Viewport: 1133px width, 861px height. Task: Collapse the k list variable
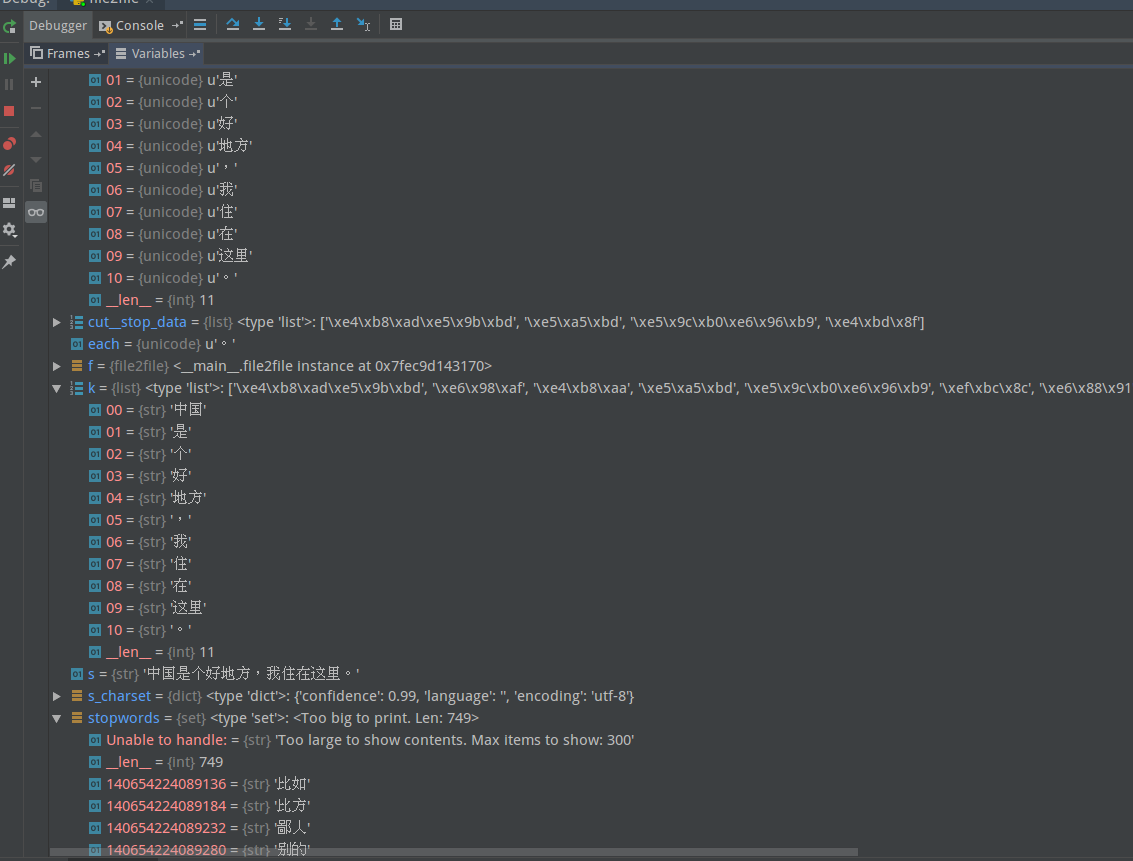56,389
